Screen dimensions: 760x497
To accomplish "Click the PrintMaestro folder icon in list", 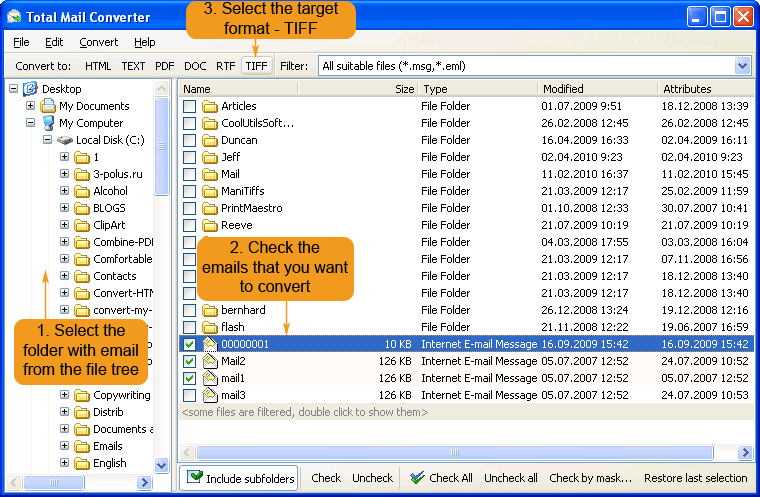I will (210, 208).
